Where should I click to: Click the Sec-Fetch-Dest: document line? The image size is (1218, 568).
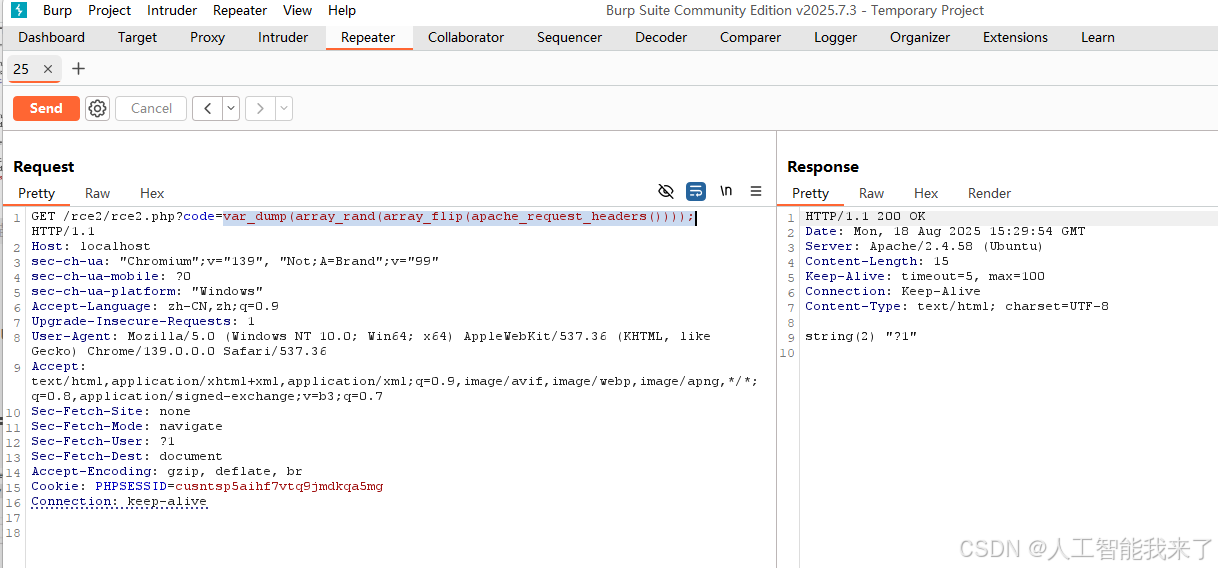(x=127, y=456)
